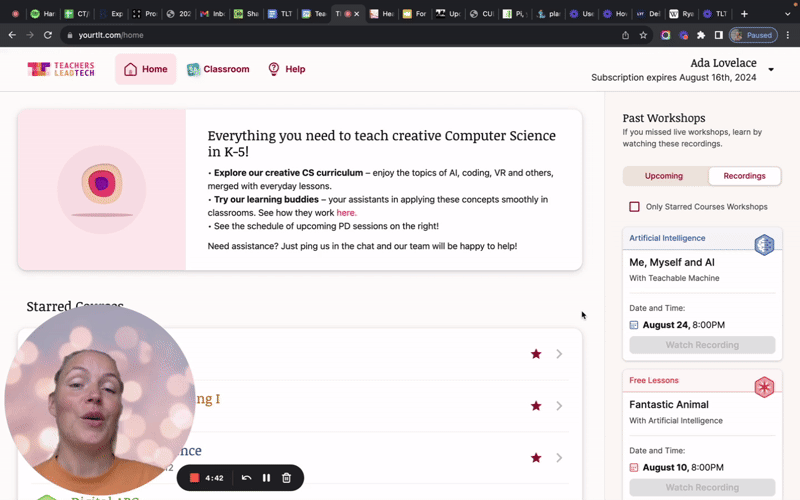
Task: Click the Free Lessons workshop badge icon
Action: 764,387
